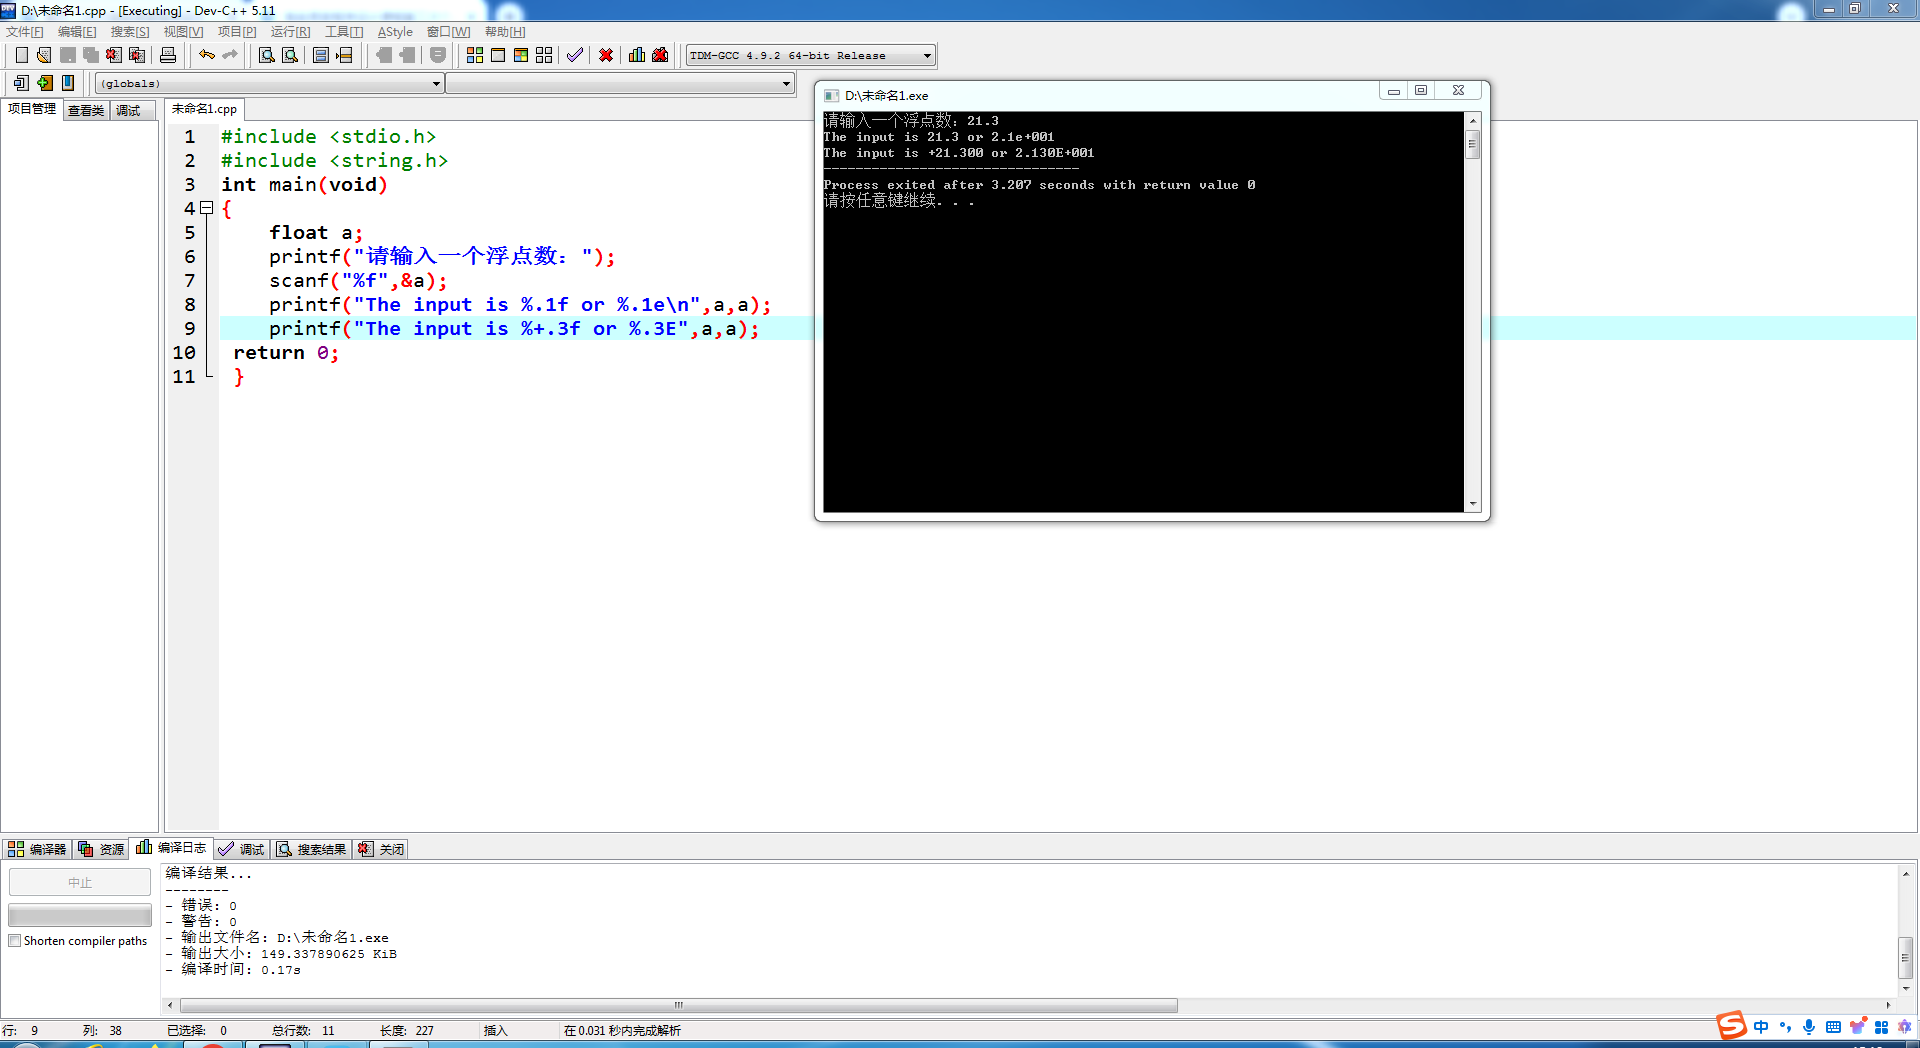Open the 编辑[E] menu
This screenshot has width=1920, height=1048.
click(77, 32)
